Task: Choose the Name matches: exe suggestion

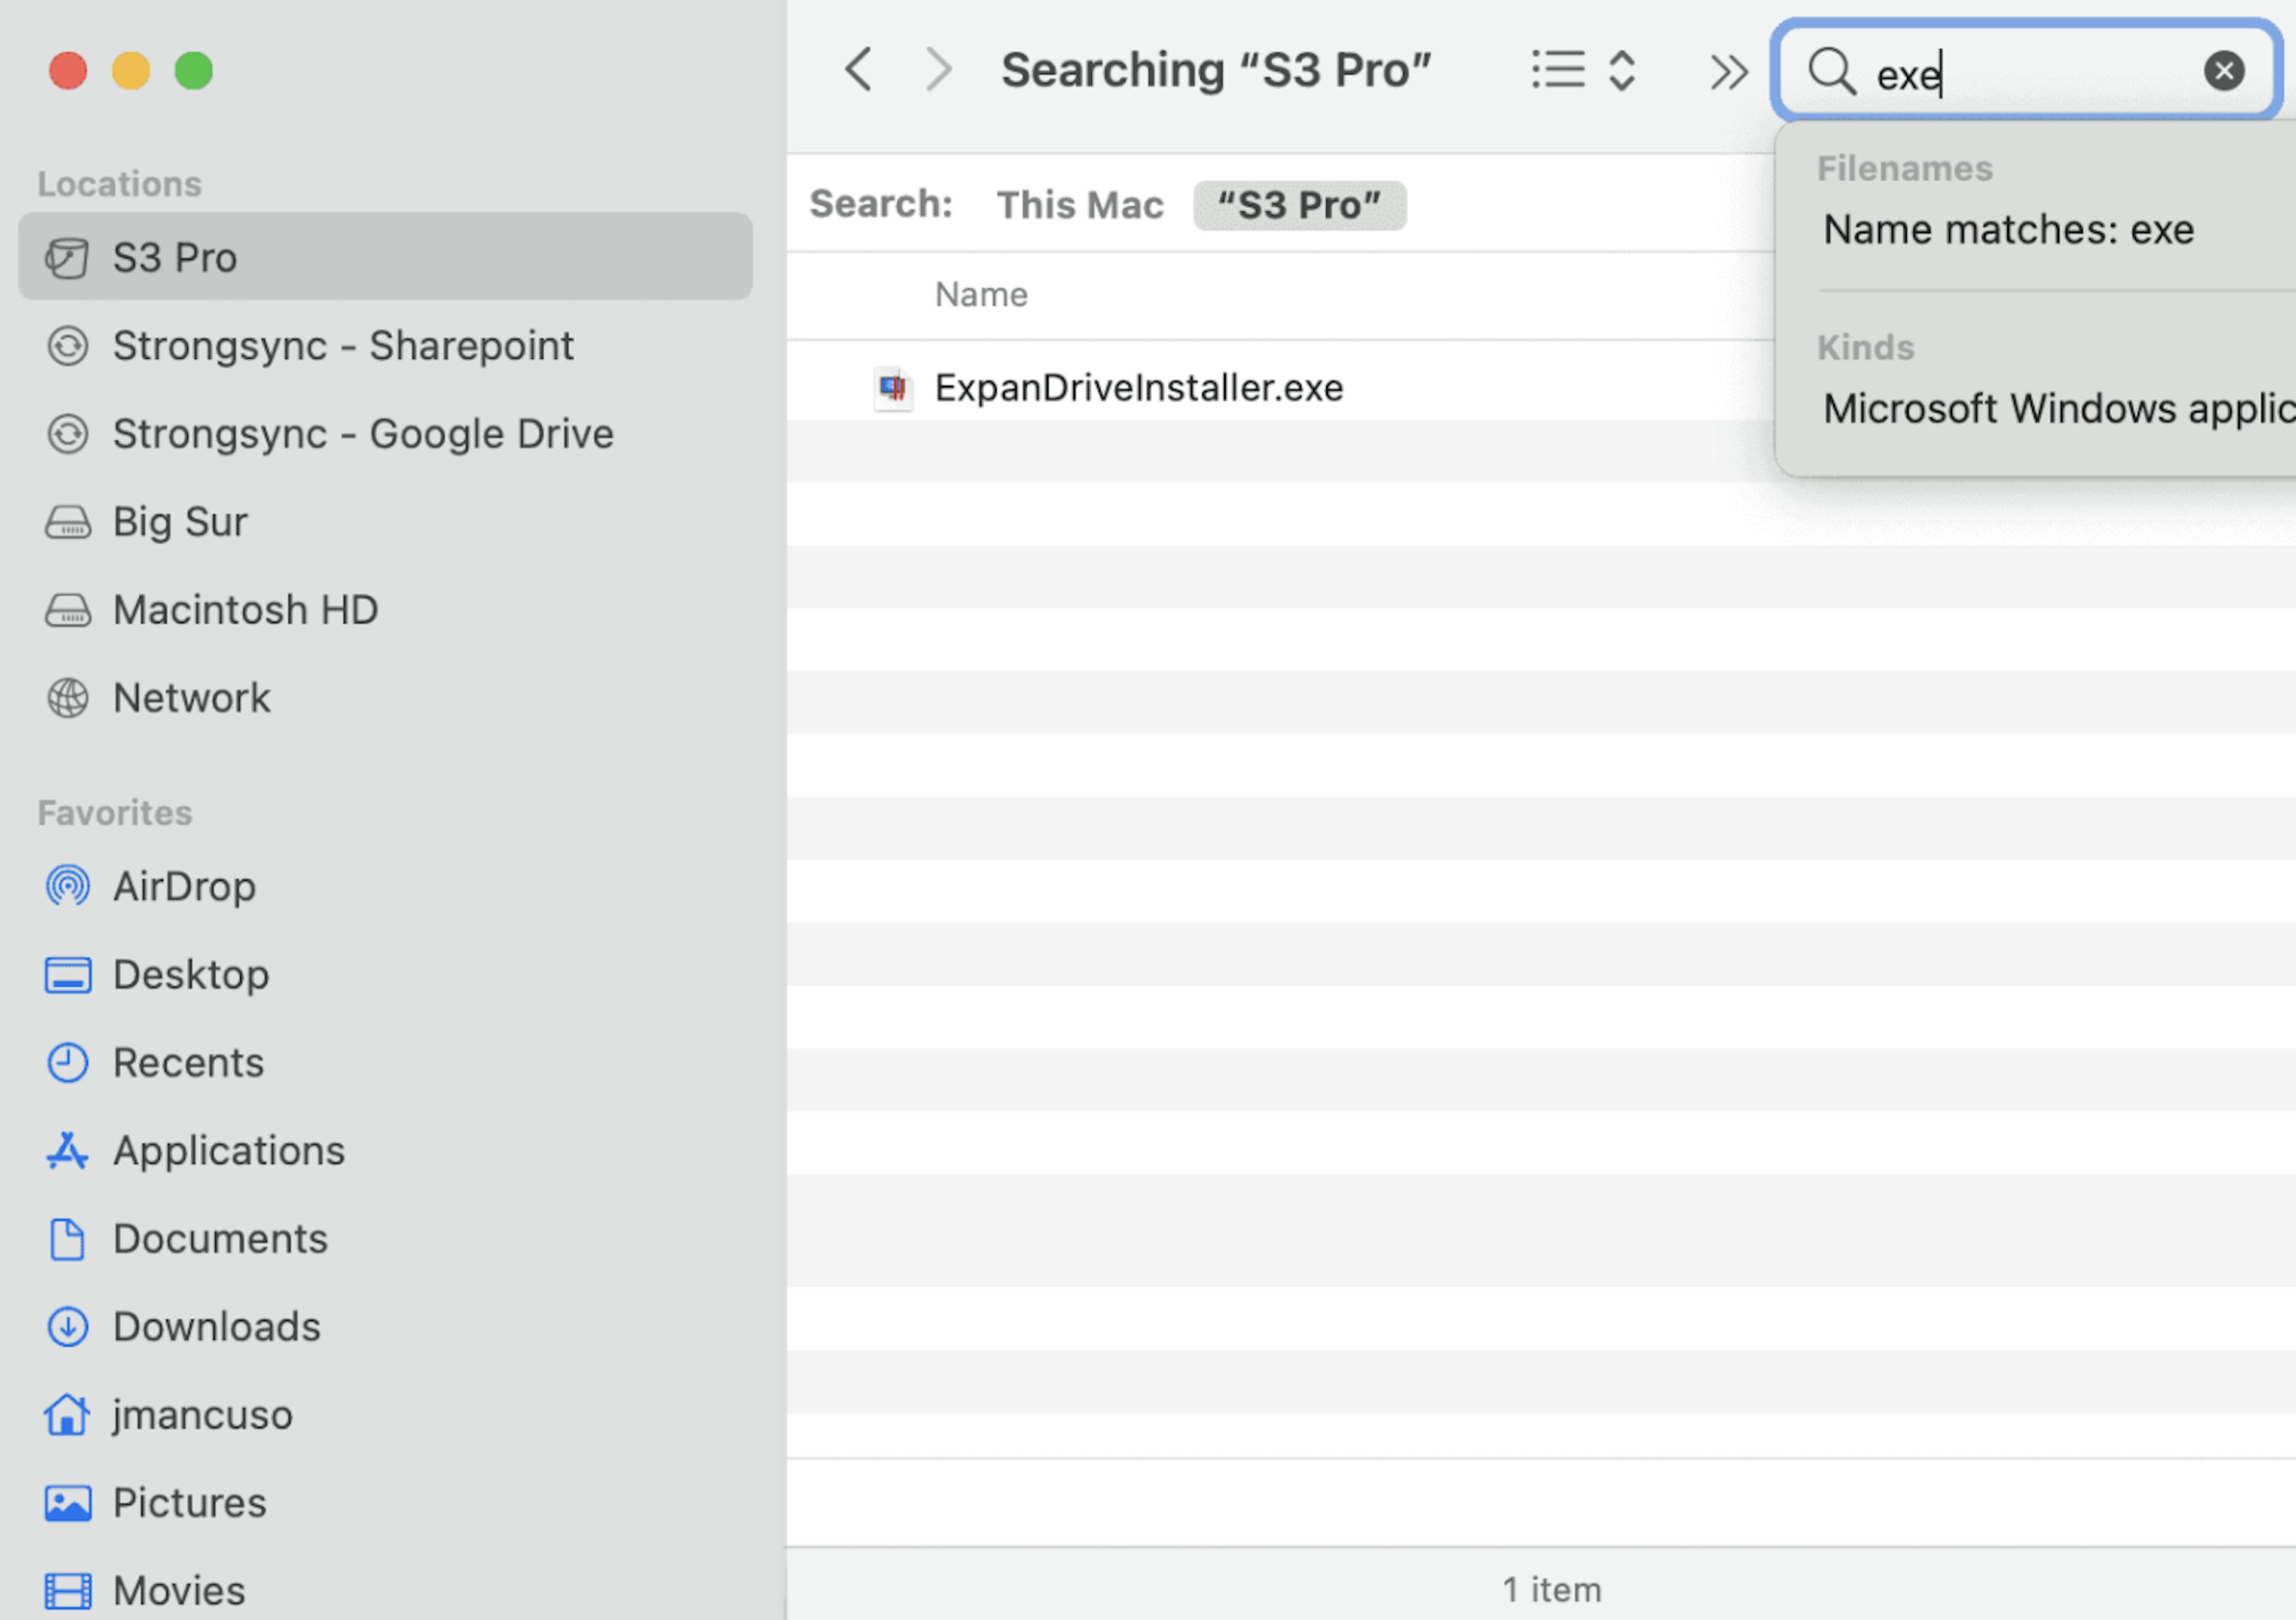Action: click(x=2007, y=230)
